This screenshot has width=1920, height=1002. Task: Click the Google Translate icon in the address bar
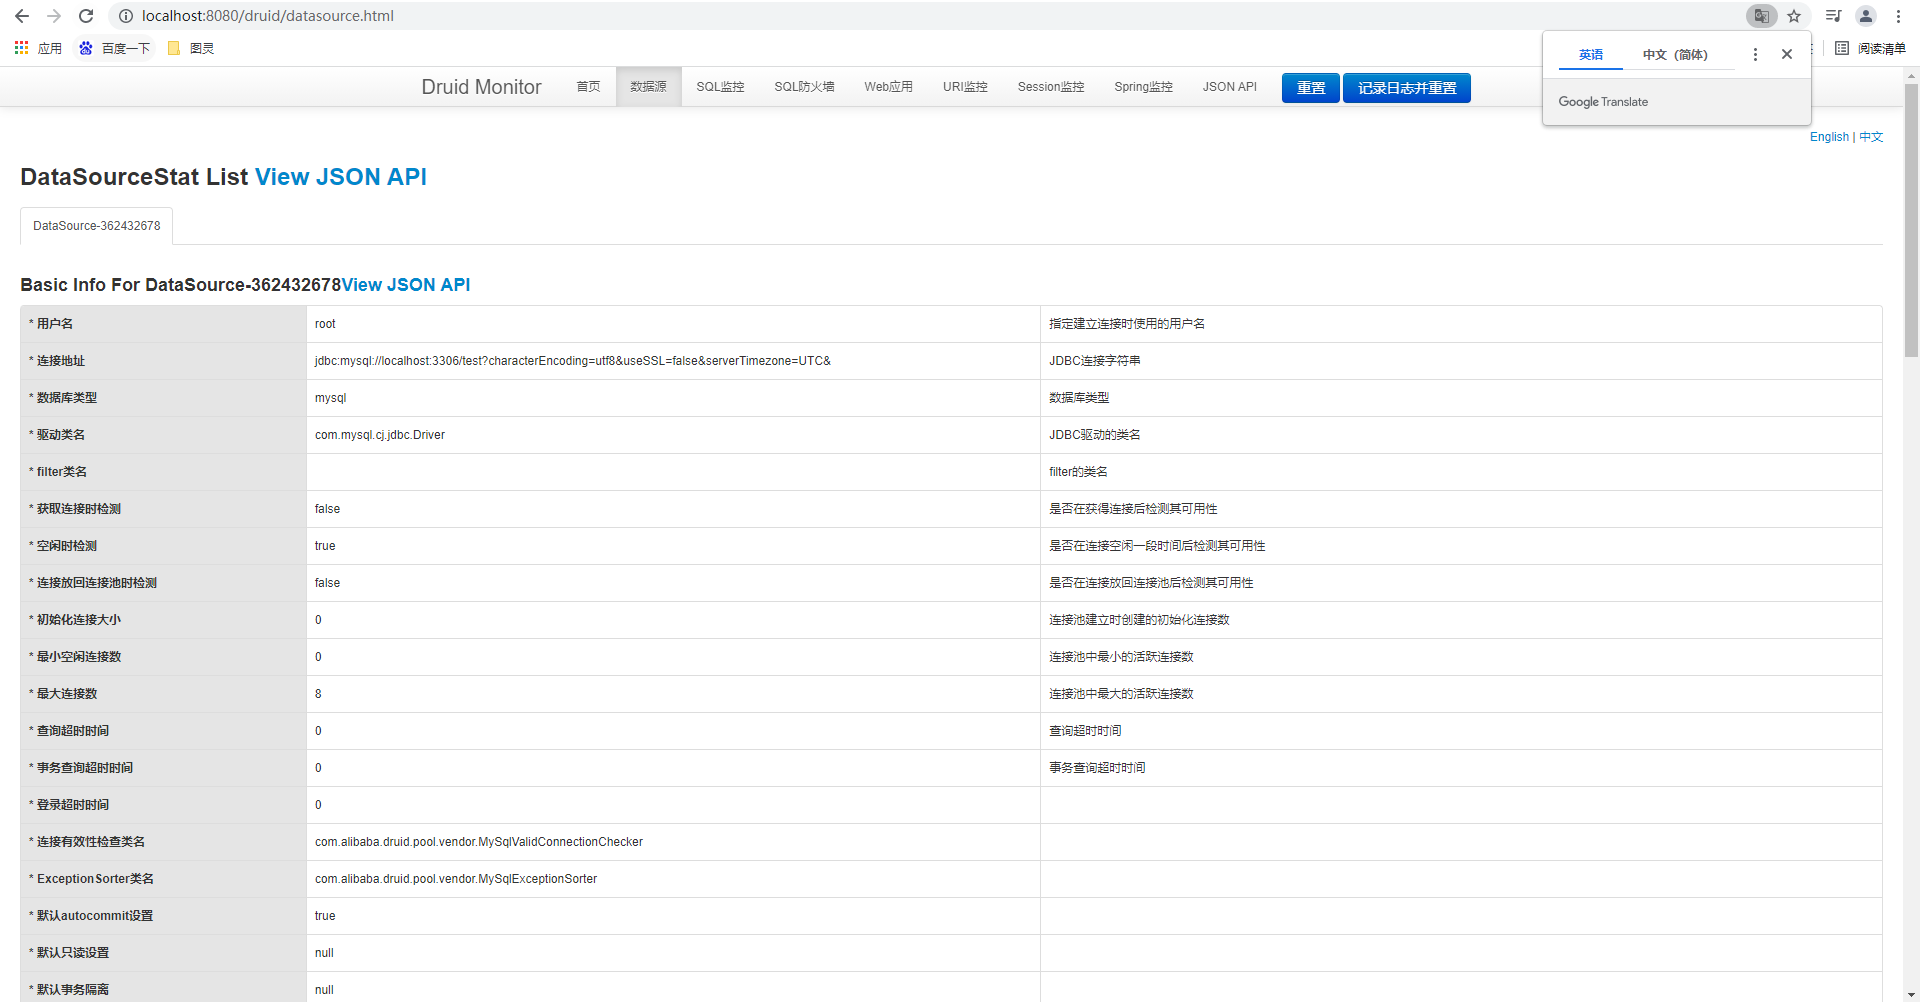pyautogui.click(x=1762, y=16)
